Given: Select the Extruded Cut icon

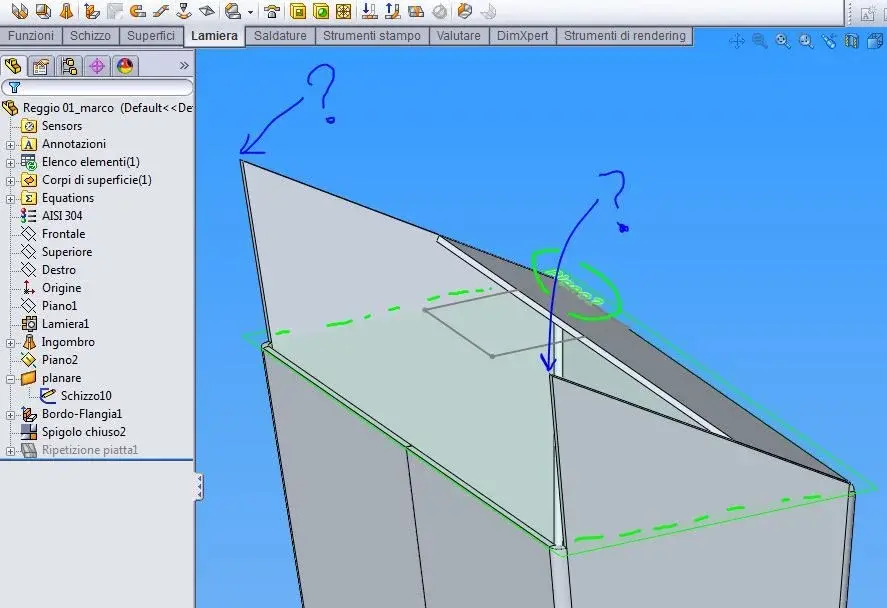Looking at the screenshot, I should [x=298, y=11].
